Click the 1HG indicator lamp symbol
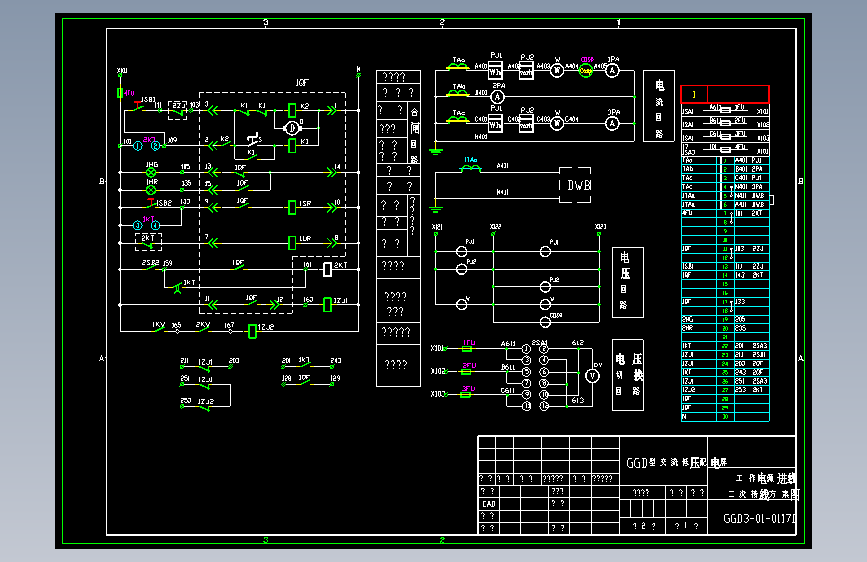Viewport: 867px width, 562px height. [x=151, y=173]
